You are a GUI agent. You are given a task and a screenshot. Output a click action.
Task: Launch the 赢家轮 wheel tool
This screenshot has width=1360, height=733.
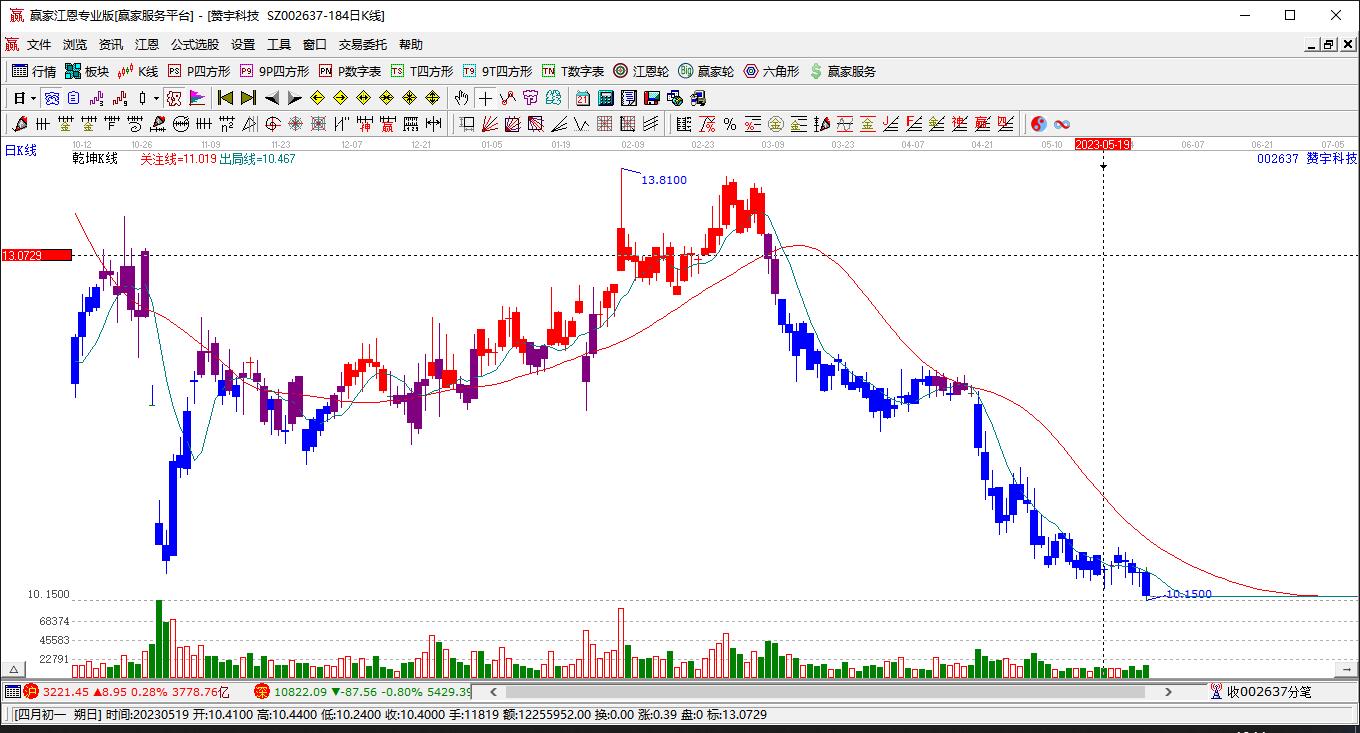tap(706, 71)
